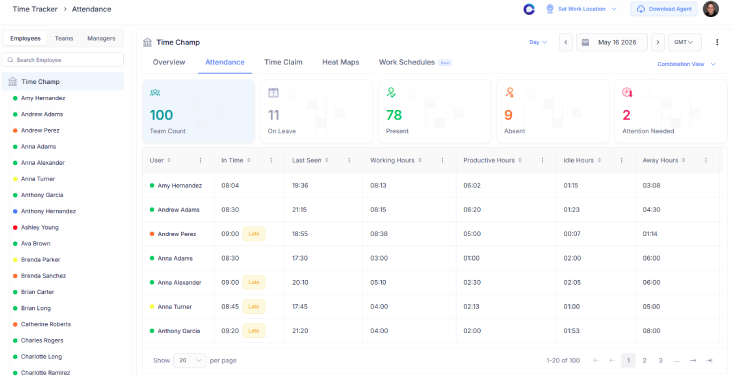Select the Attendance tab
This screenshot has width=732, height=377.
(x=225, y=62)
